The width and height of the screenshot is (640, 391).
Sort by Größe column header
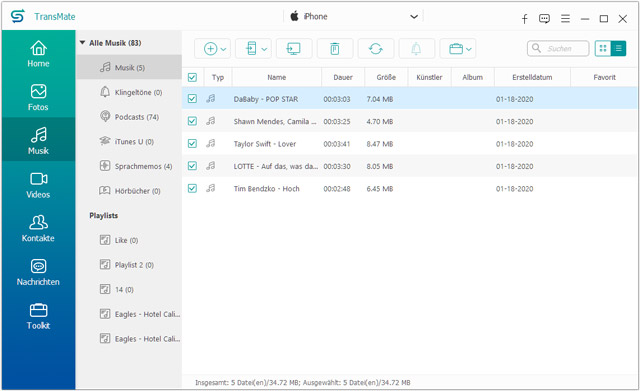point(386,77)
